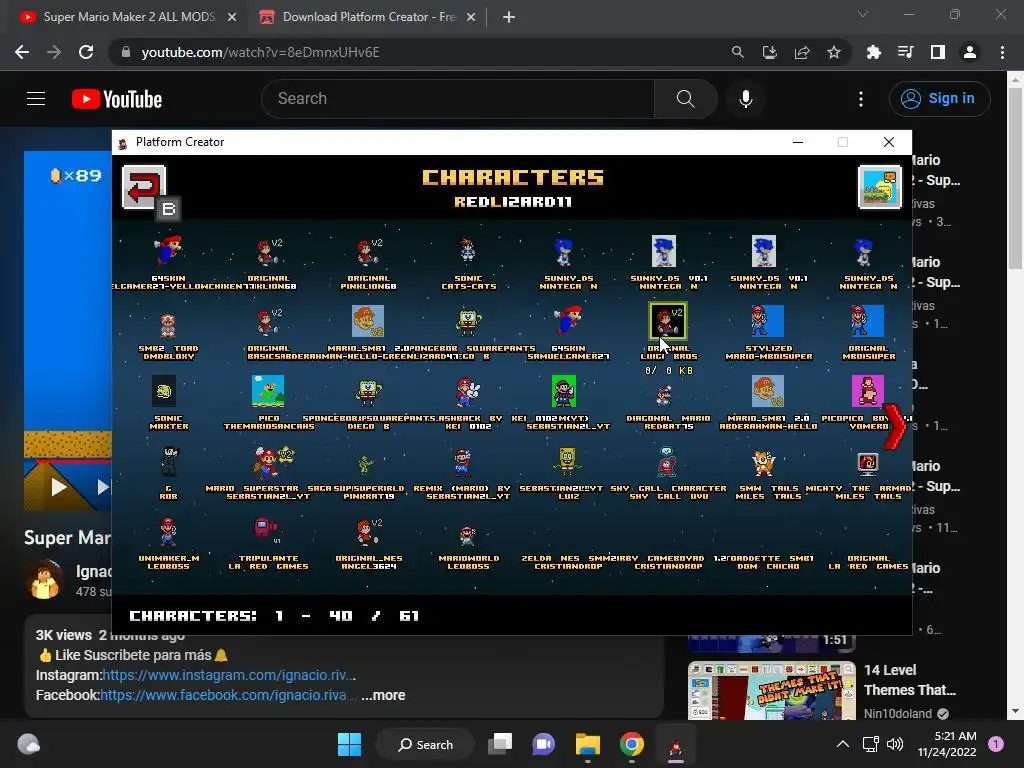Click the red back arrow in Platform Creator

pos(144,187)
